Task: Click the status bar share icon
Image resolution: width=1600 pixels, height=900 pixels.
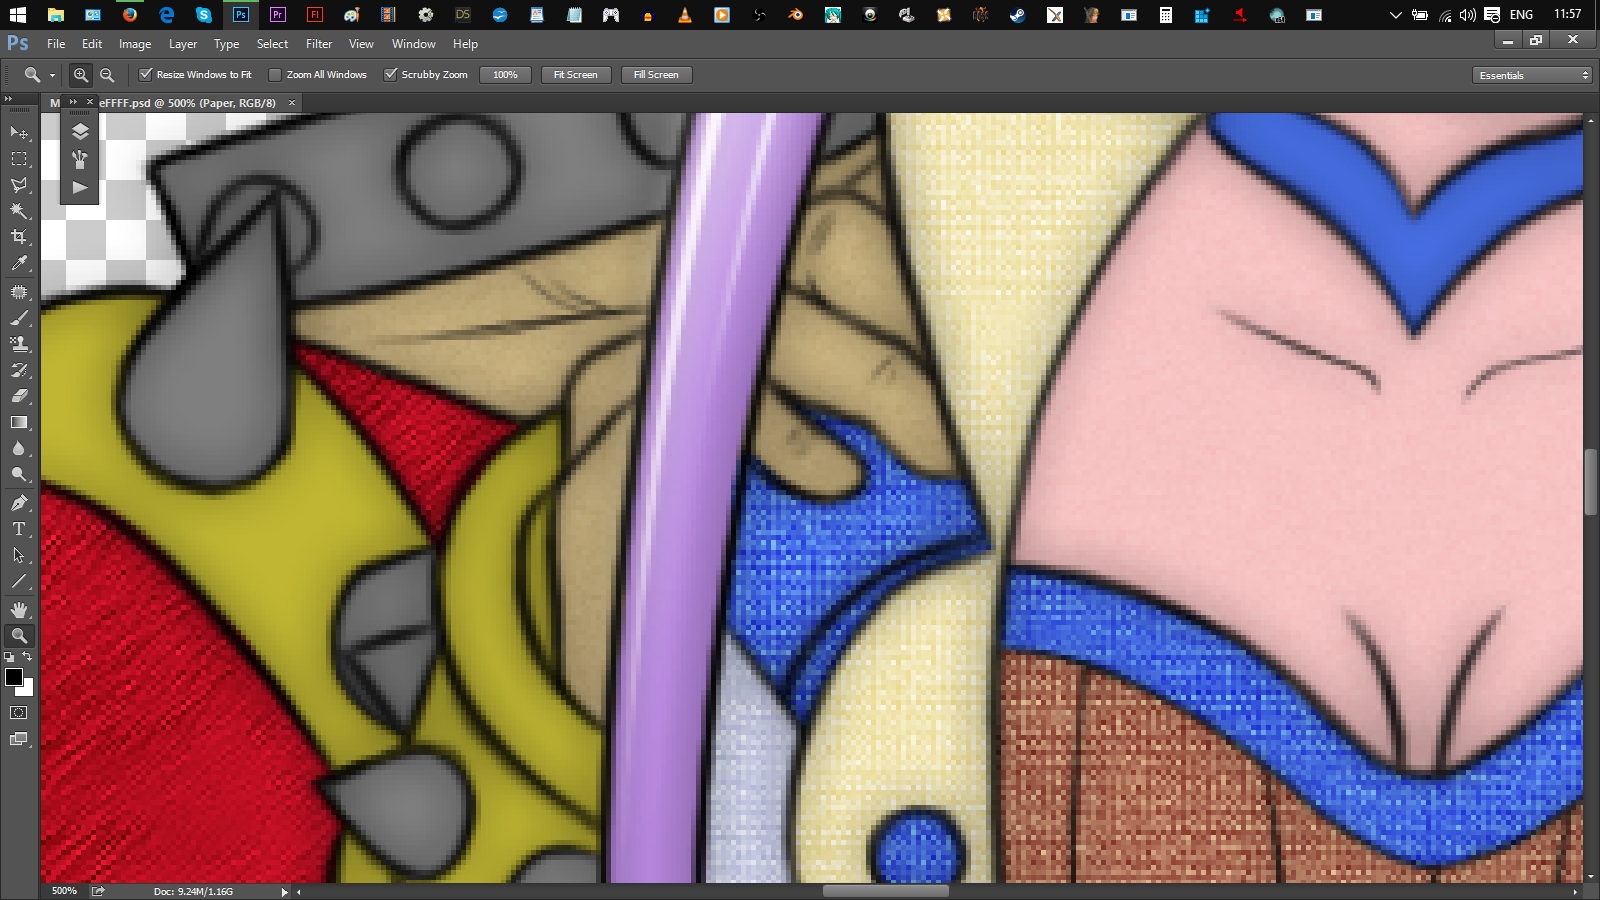Action: pos(98,891)
